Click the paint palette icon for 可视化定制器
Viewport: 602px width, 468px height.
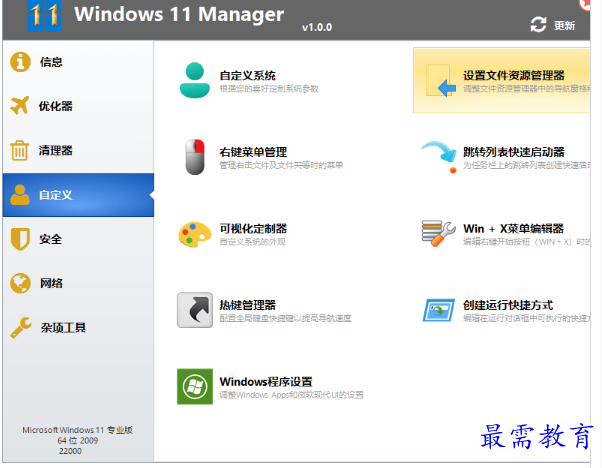point(195,234)
